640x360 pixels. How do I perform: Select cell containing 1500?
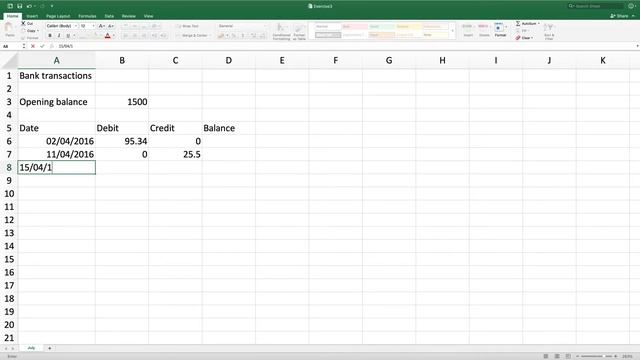point(122,102)
